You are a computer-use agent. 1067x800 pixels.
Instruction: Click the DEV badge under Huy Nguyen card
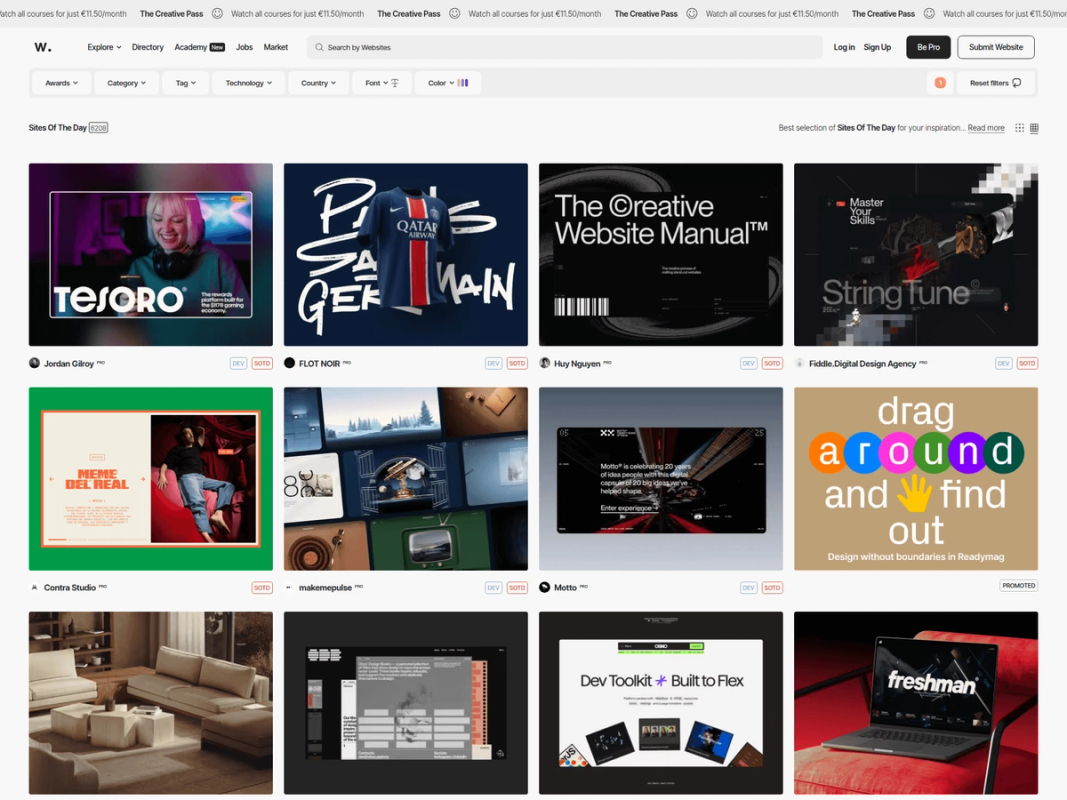point(749,363)
